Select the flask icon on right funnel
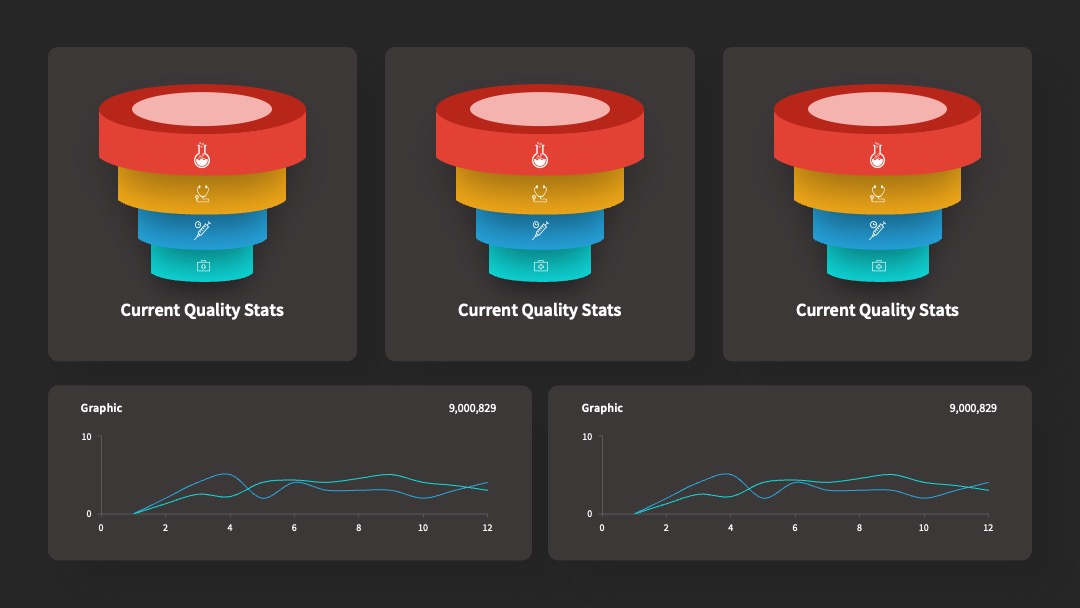This screenshot has width=1080, height=608. 877,155
